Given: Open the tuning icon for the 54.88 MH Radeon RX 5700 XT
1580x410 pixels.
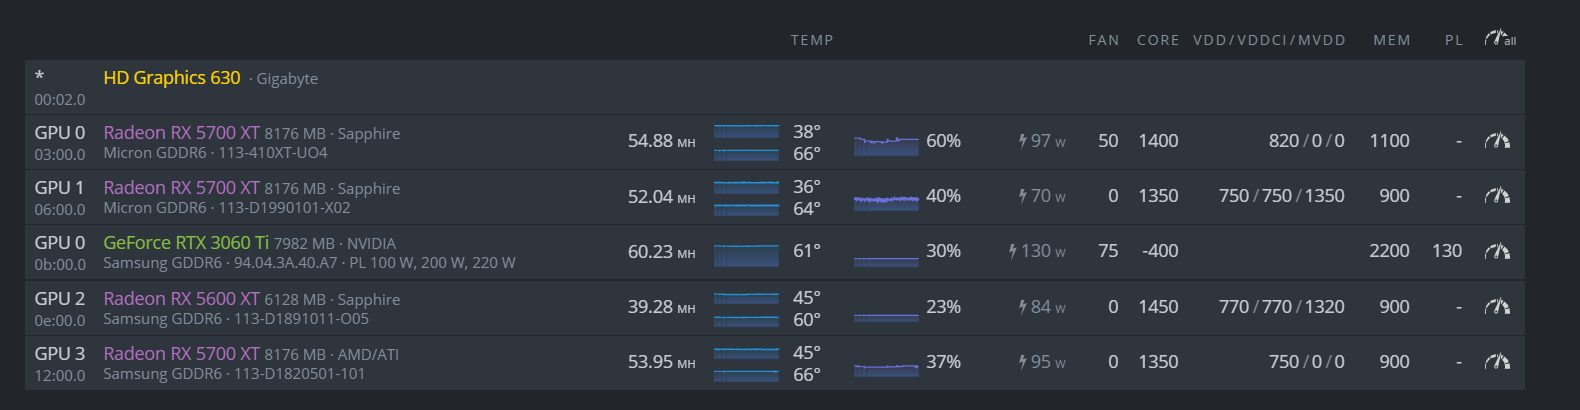Looking at the screenshot, I should coord(1497,141).
